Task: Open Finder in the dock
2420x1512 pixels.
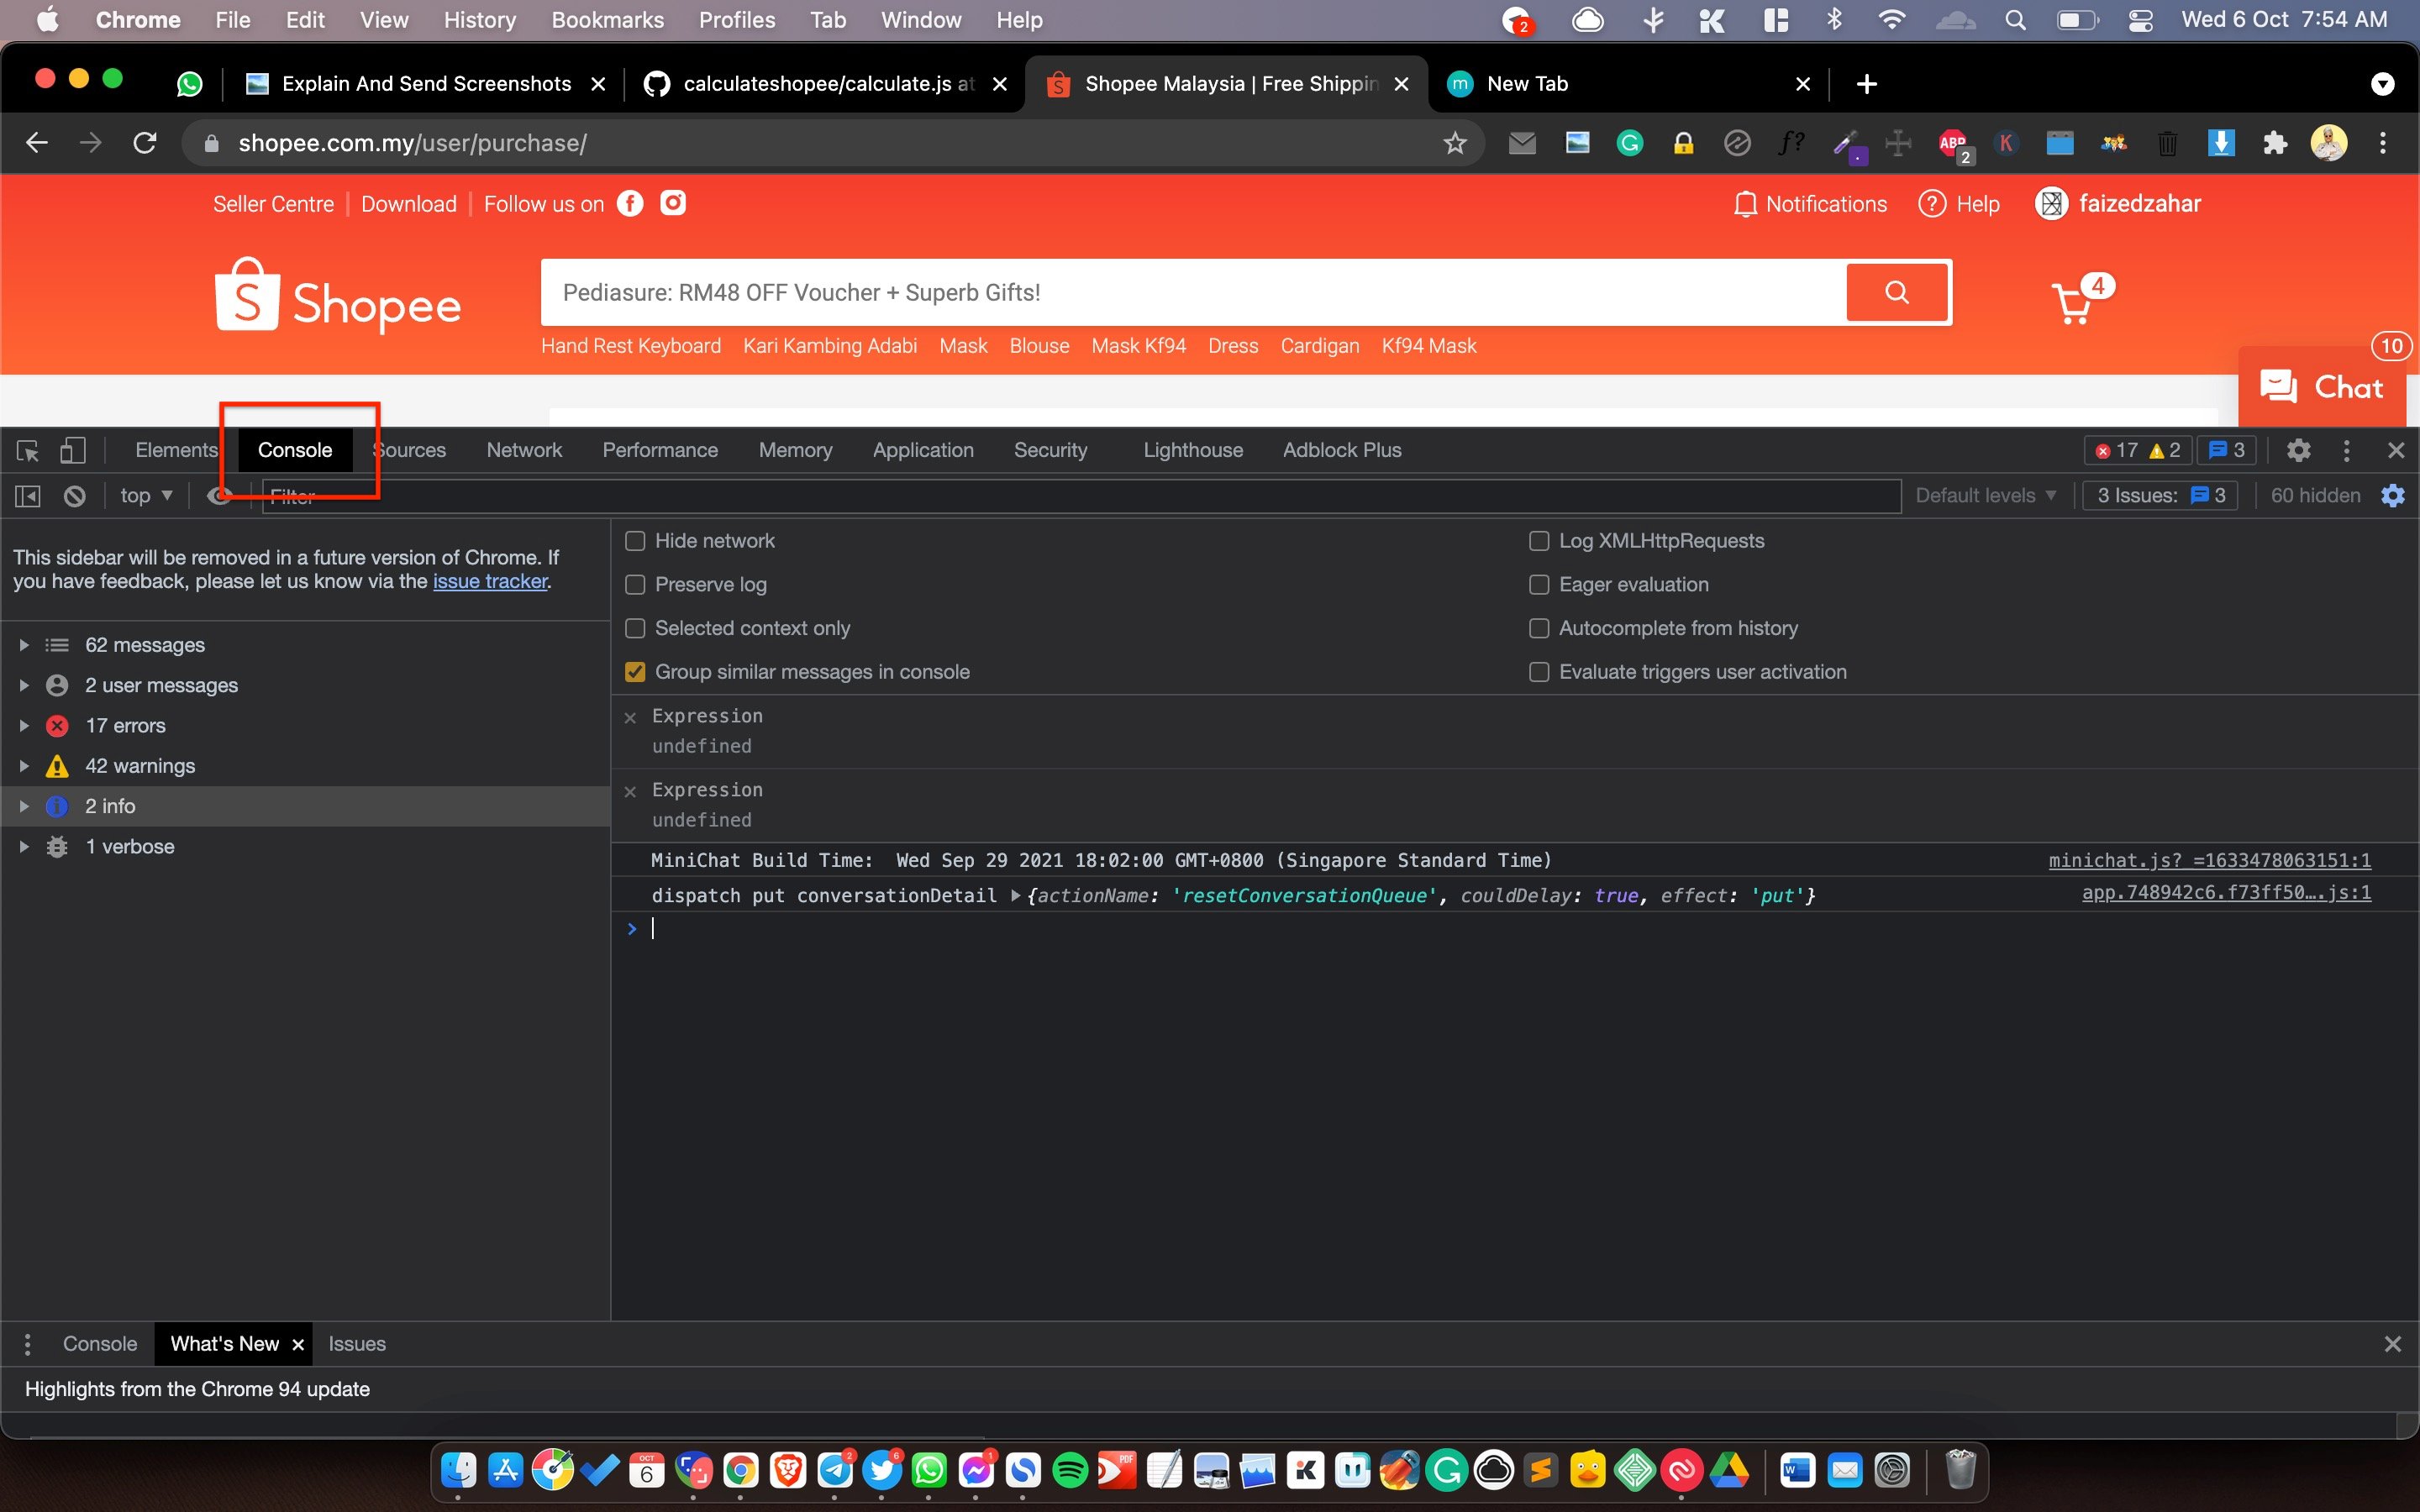Action: pos(459,1470)
